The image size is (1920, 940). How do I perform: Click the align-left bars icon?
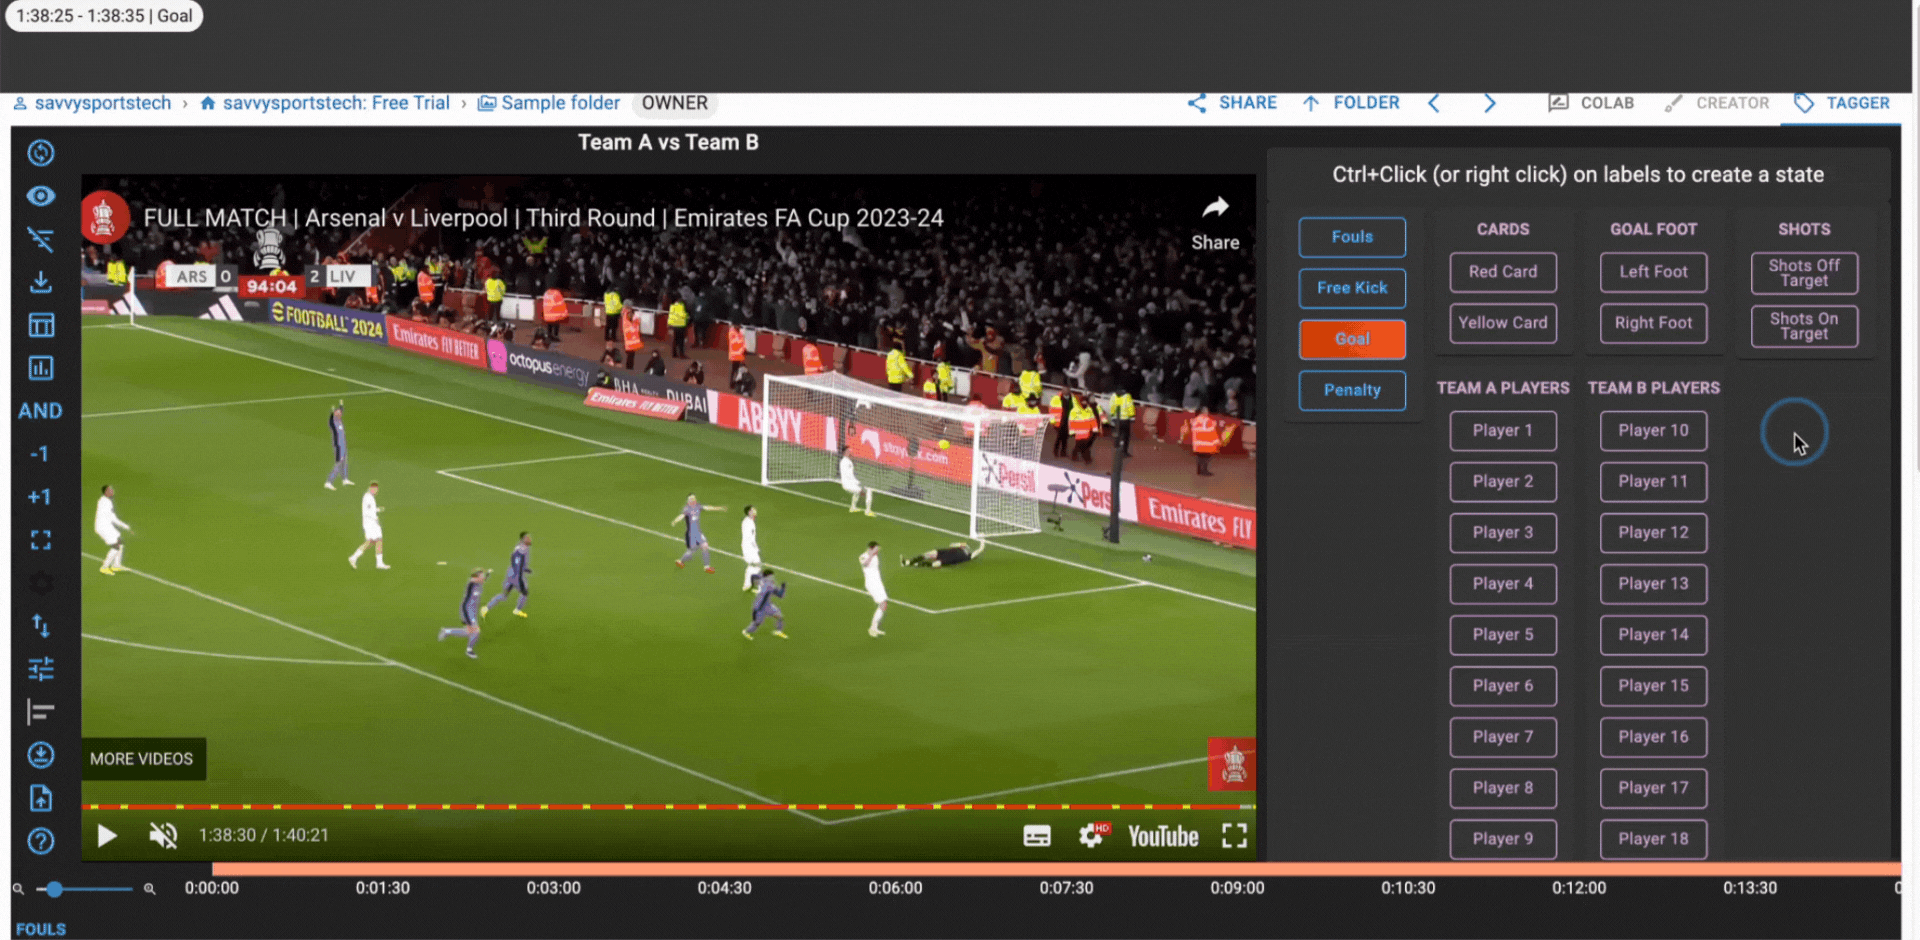(x=41, y=712)
